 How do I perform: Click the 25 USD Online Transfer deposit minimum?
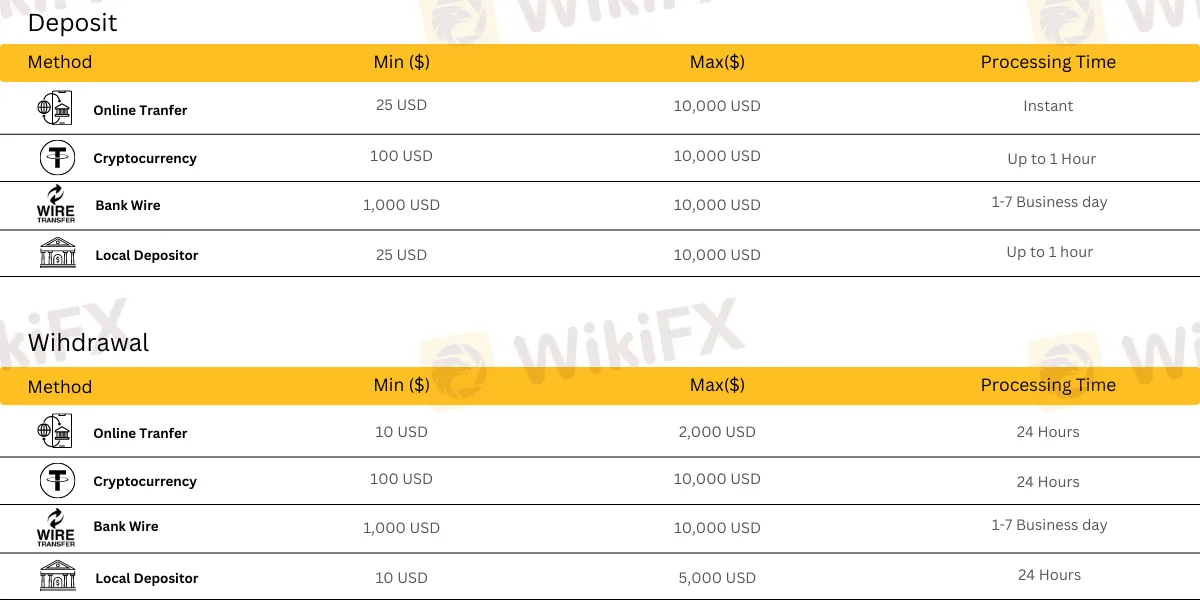pyautogui.click(x=401, y=106)
